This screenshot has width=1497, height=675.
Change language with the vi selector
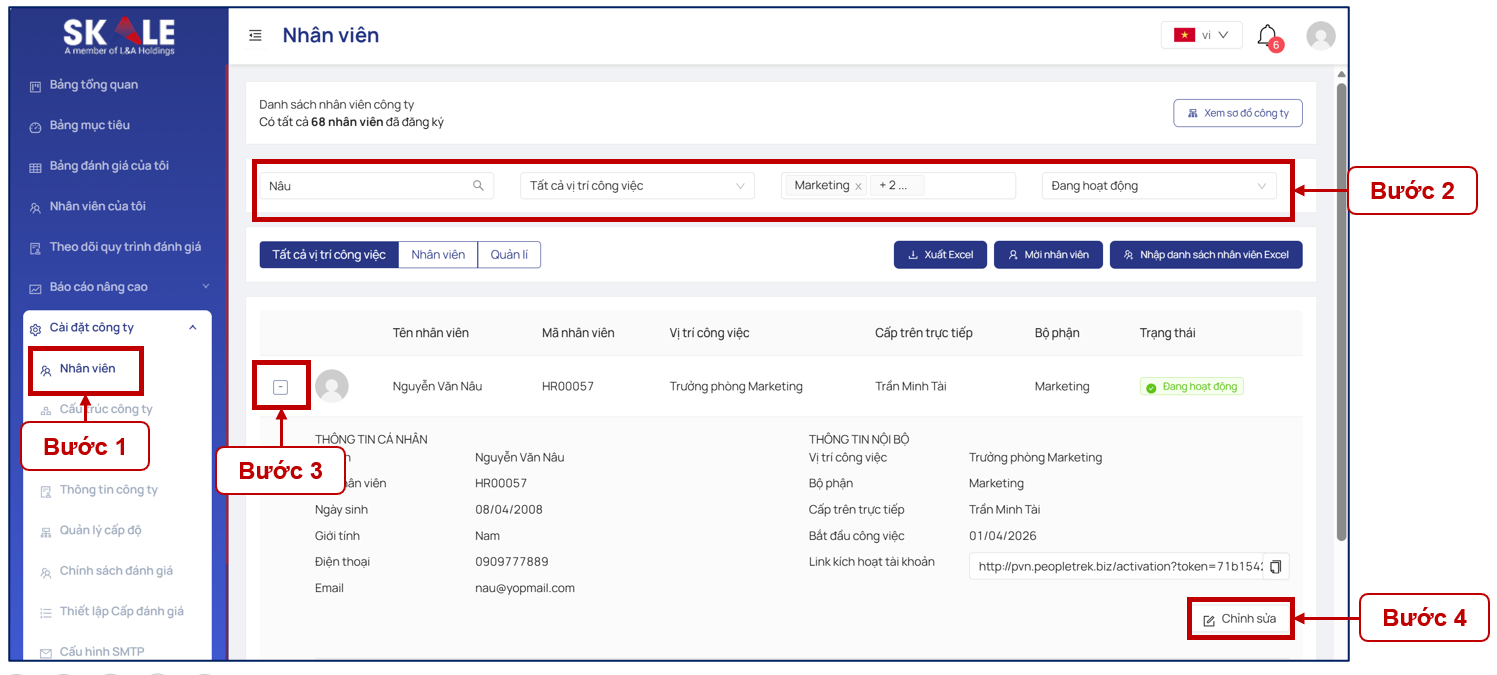[1201, 35]
